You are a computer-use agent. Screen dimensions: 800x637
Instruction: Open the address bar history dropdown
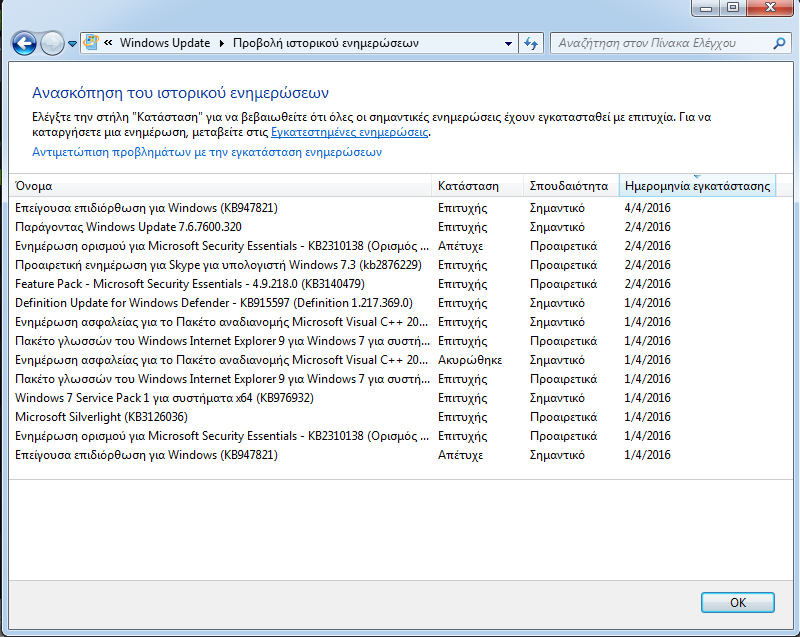(507, 43)
